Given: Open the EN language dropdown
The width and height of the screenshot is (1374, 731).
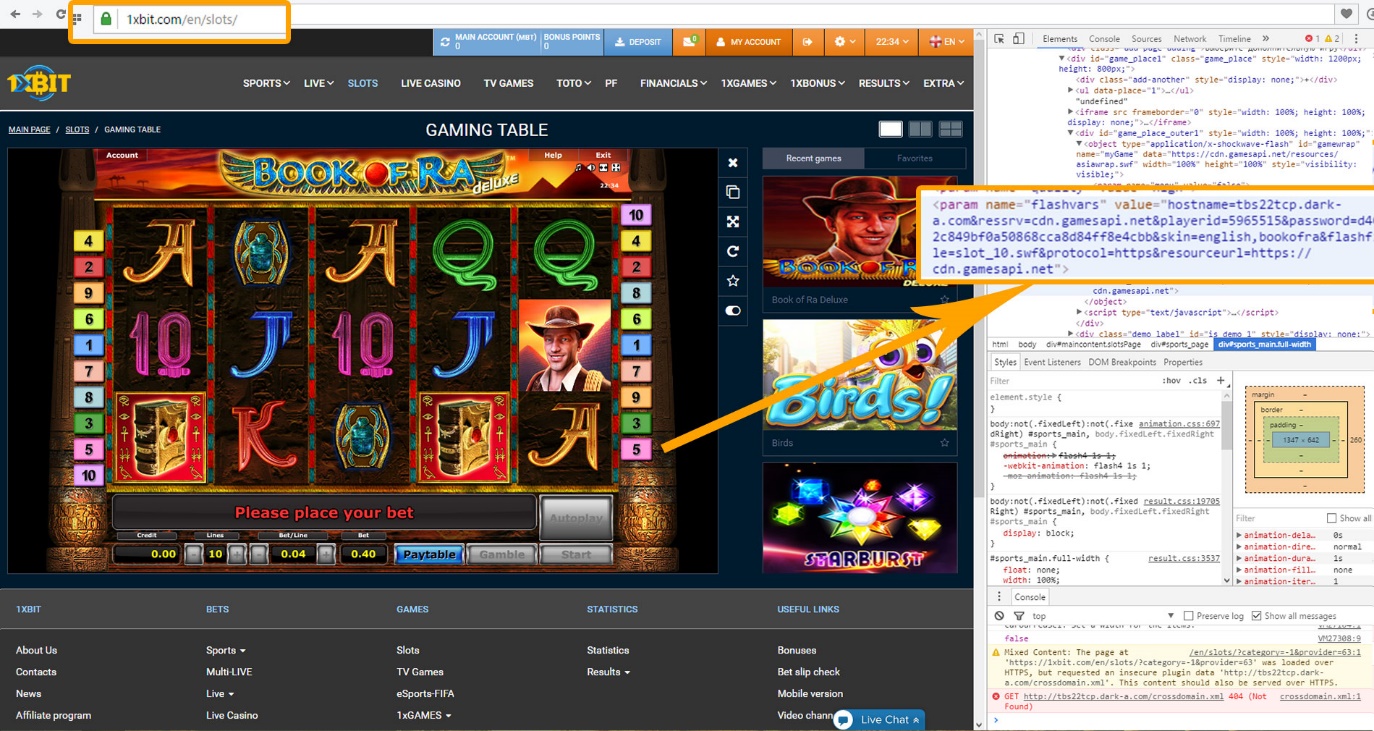Looking at the screenshot, I should point(947,42).
